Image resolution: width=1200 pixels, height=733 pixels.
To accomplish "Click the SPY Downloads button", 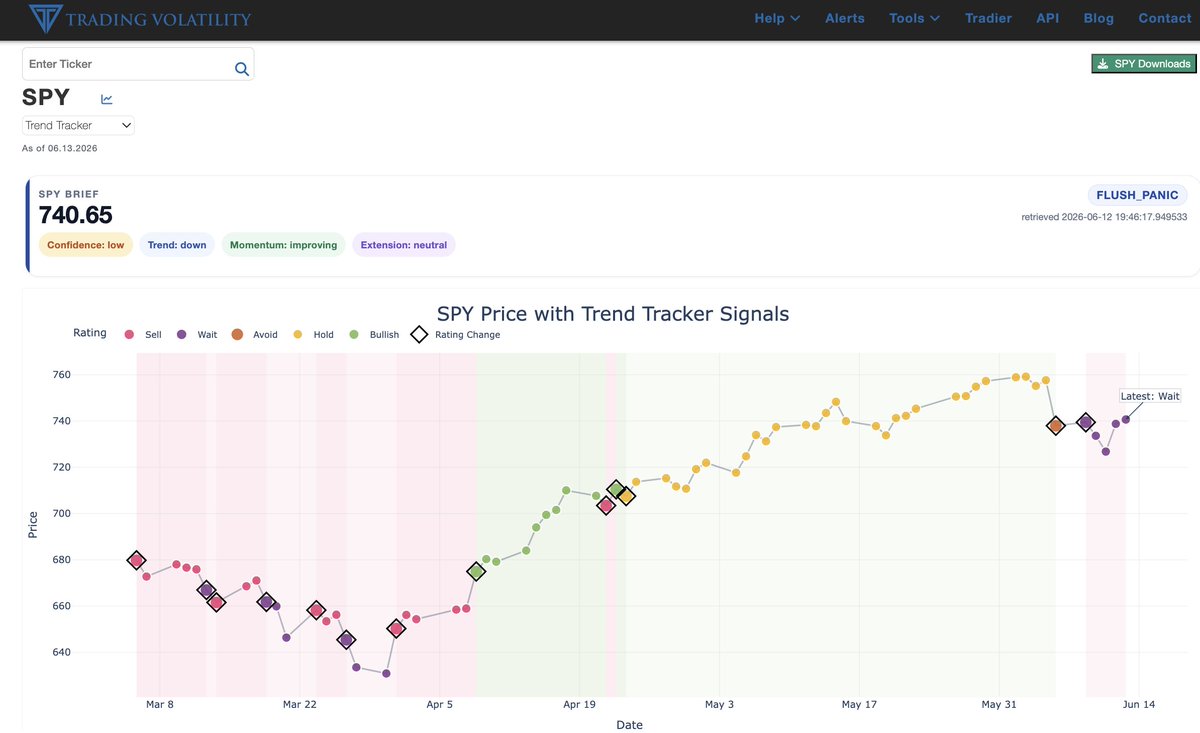I will click(x=1144, y=64).
